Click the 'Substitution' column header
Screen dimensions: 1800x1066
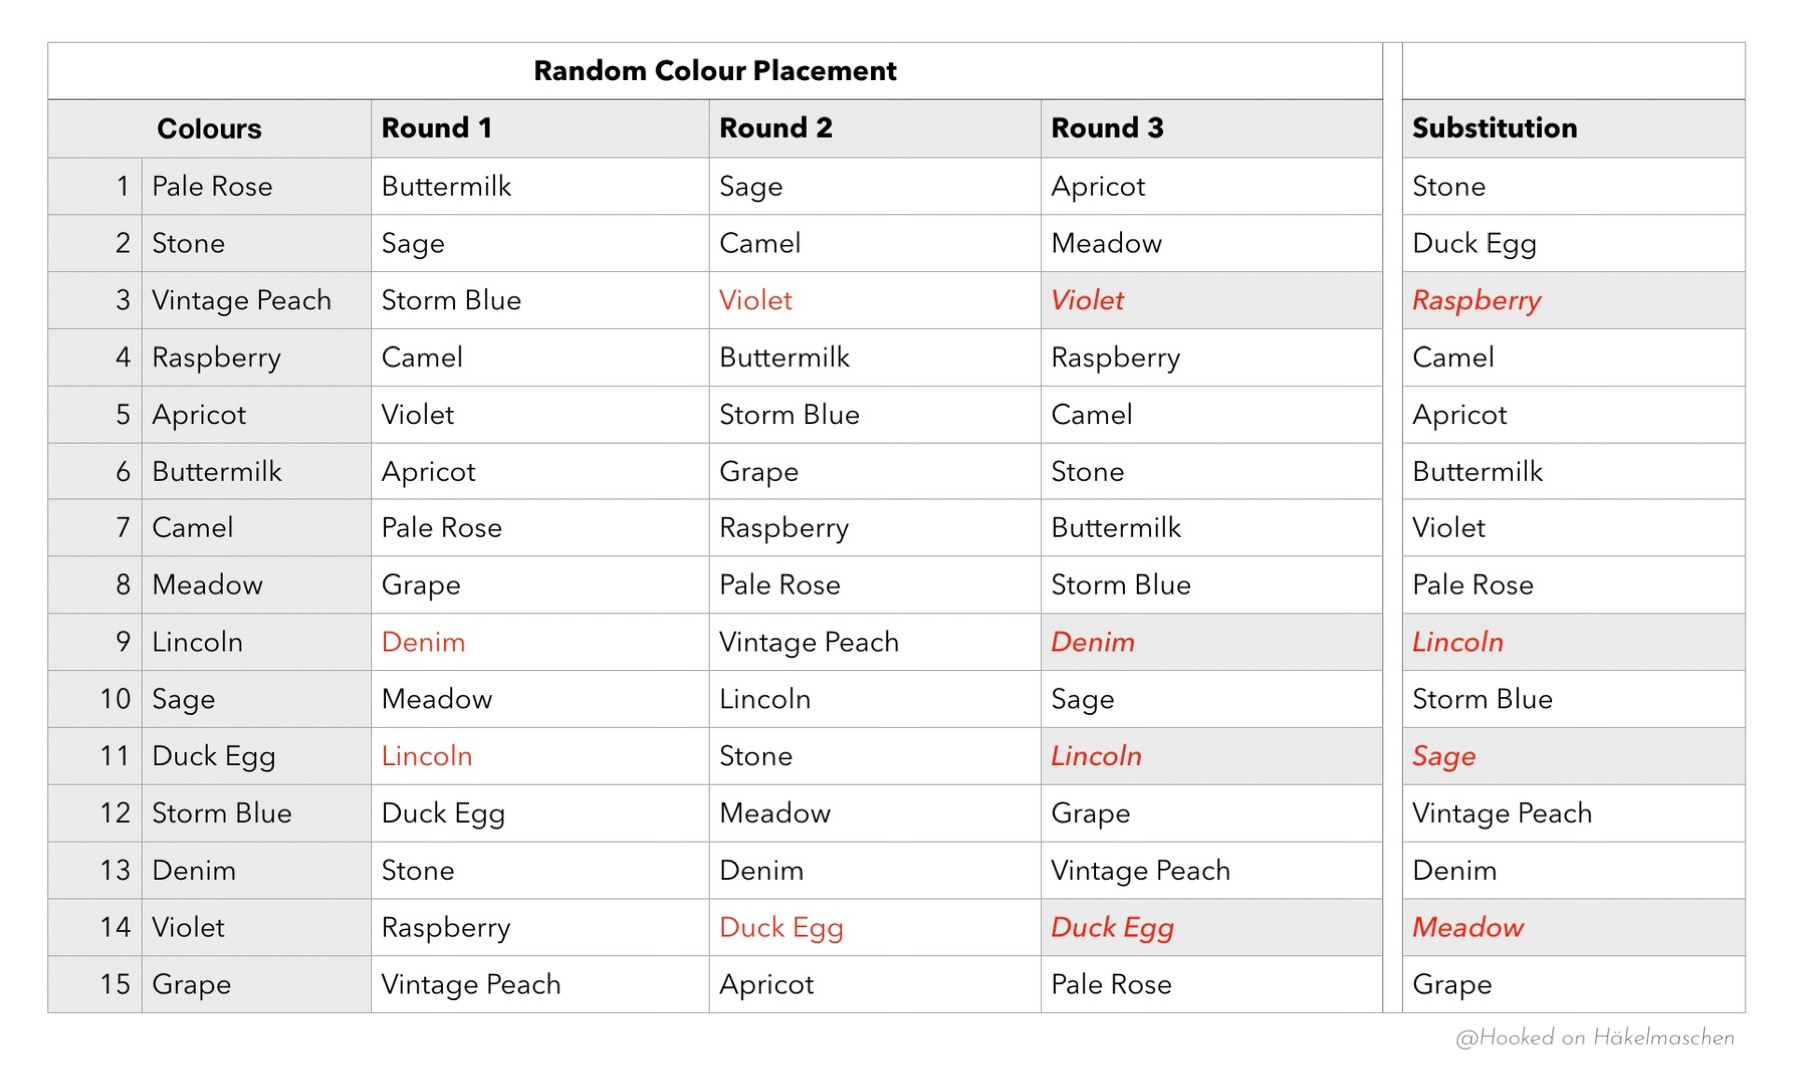click(x=1494, y=128)
